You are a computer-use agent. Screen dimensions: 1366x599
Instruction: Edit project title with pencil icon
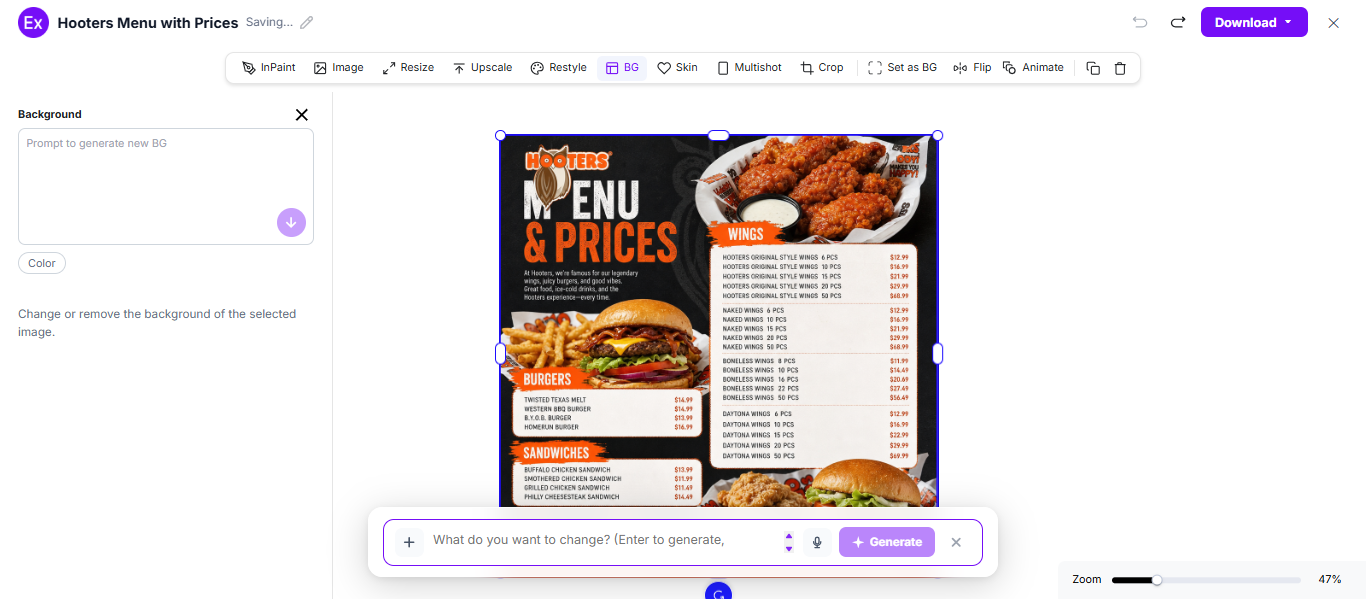(x=307, y=22)
